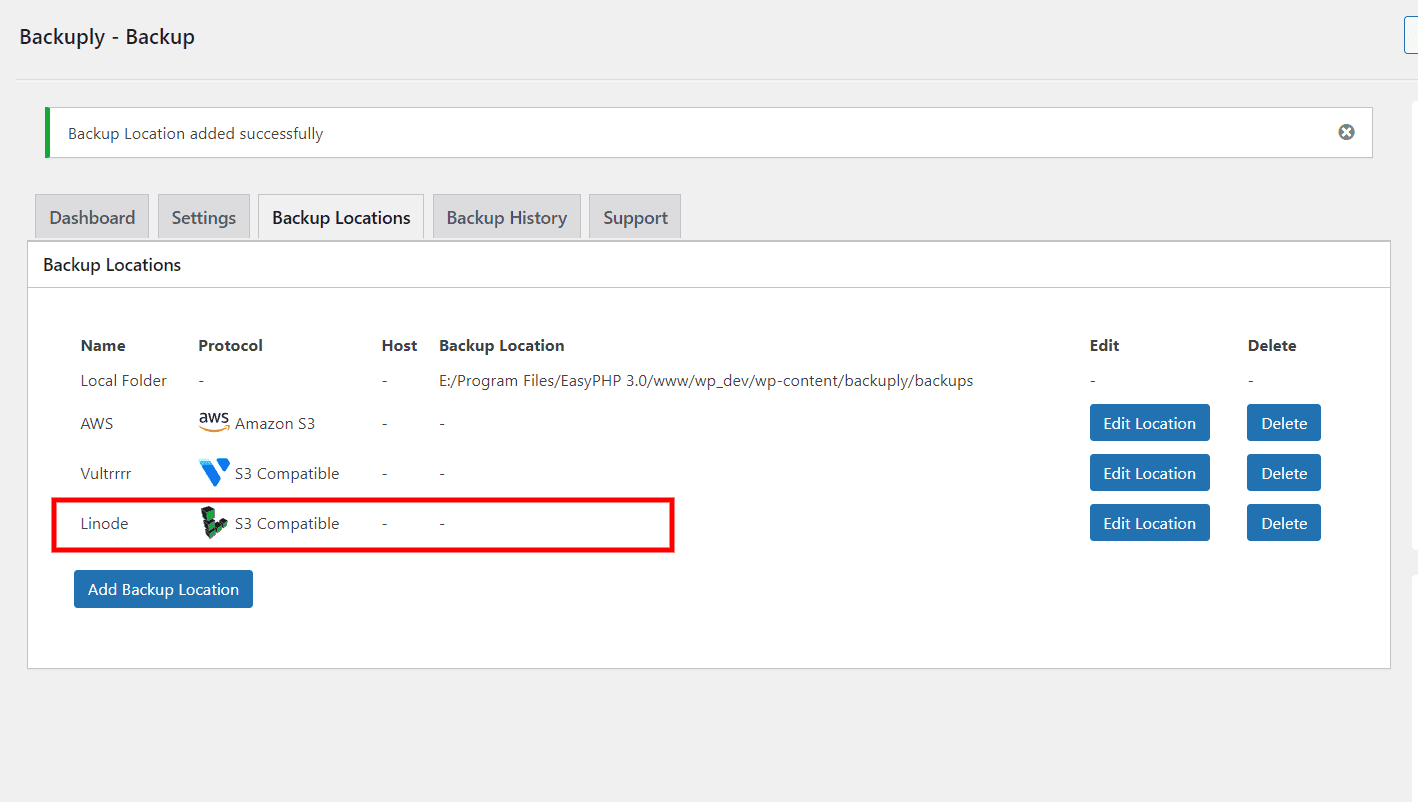Viewport: 1418px width, 802px height.
Task: Click the Local Folder backup path text
Action: [705, 380]
